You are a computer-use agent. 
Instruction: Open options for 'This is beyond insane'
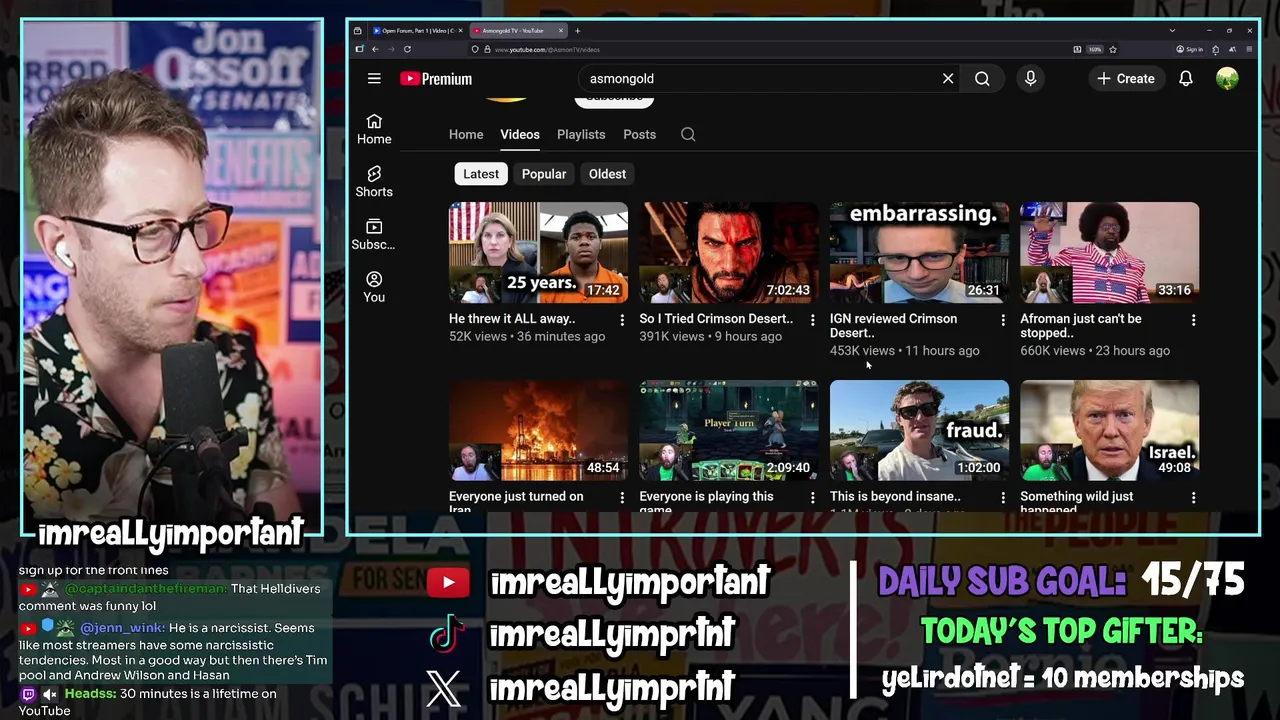pos(1003,497)
